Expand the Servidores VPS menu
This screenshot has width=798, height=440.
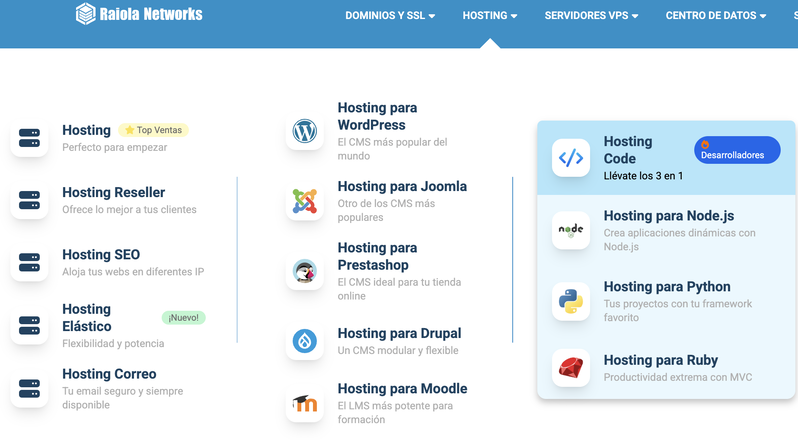point(591,16)
